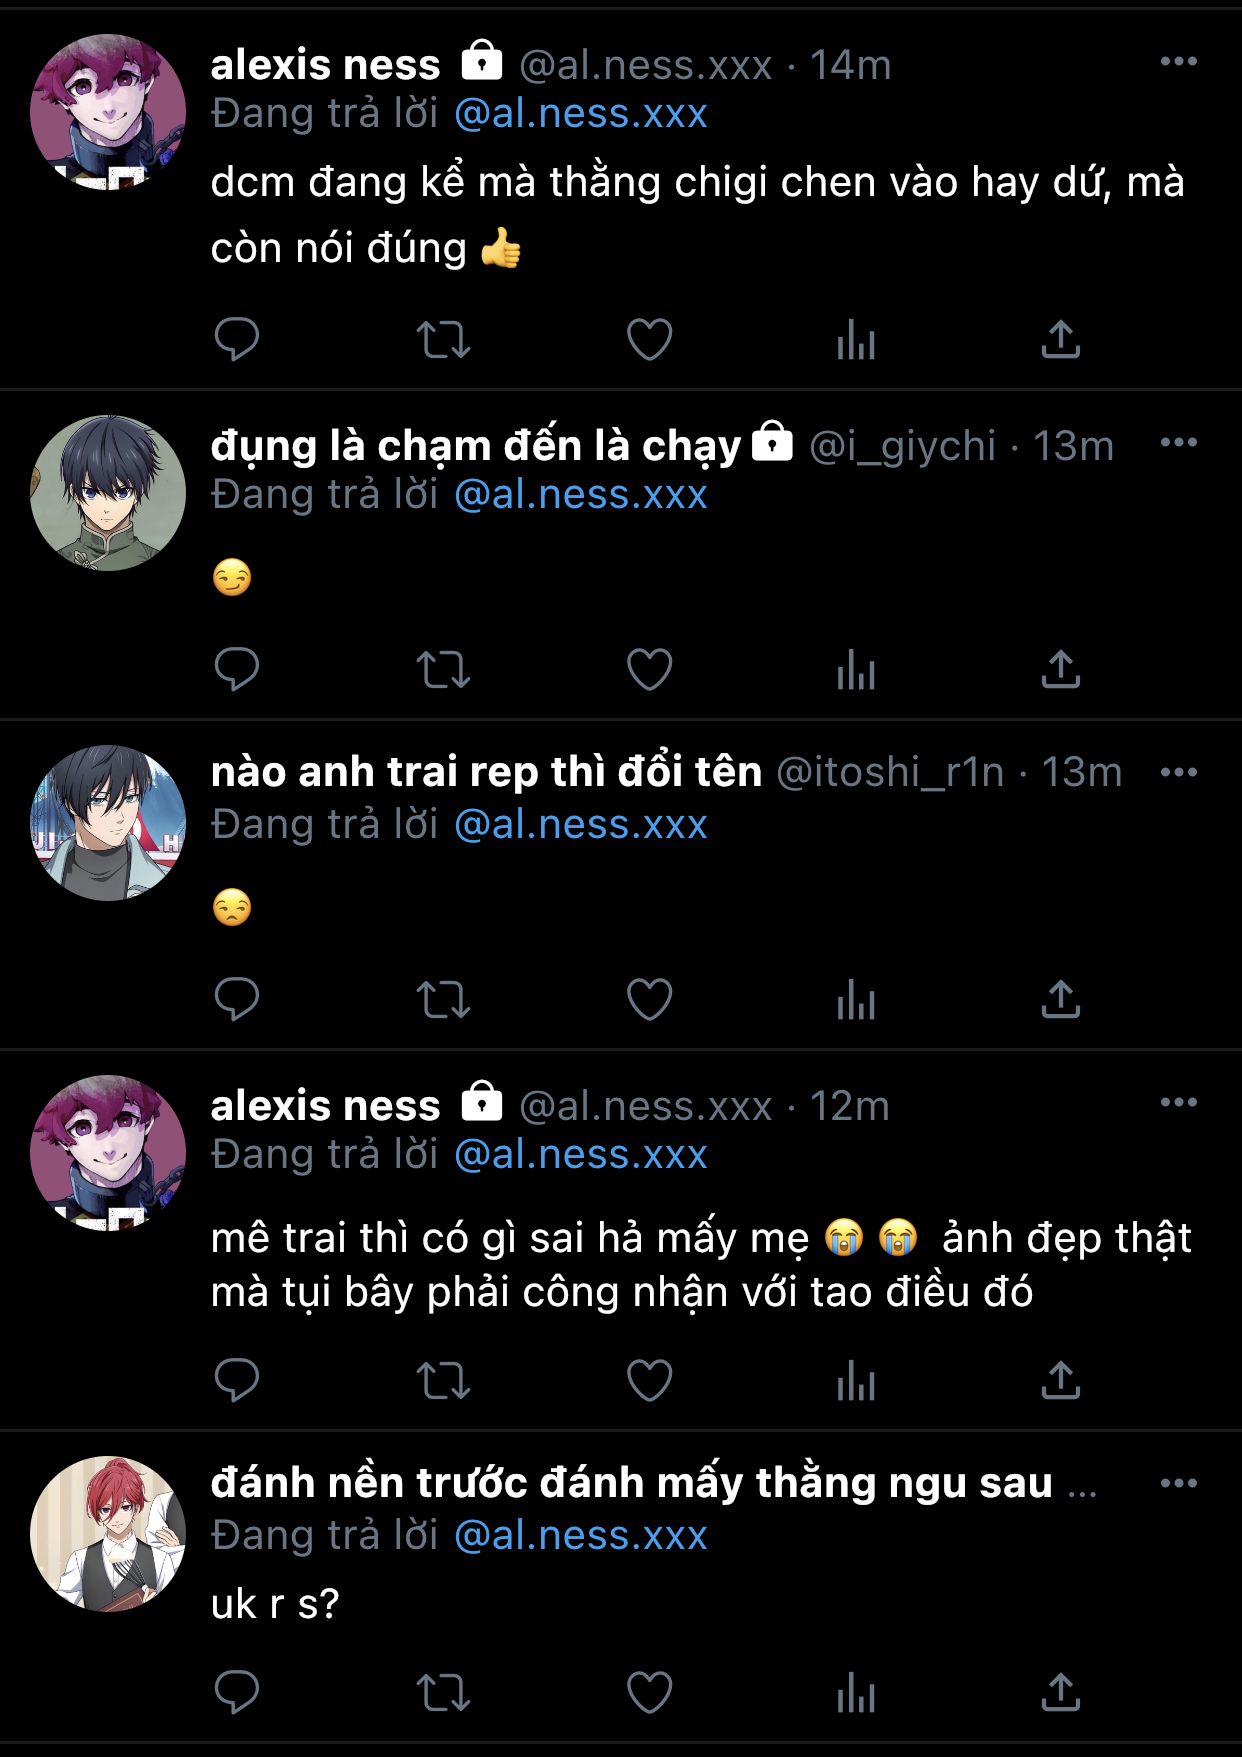Share the 'uk r s?' tweet
1242x1757 pixels.
point(1061,1692)
